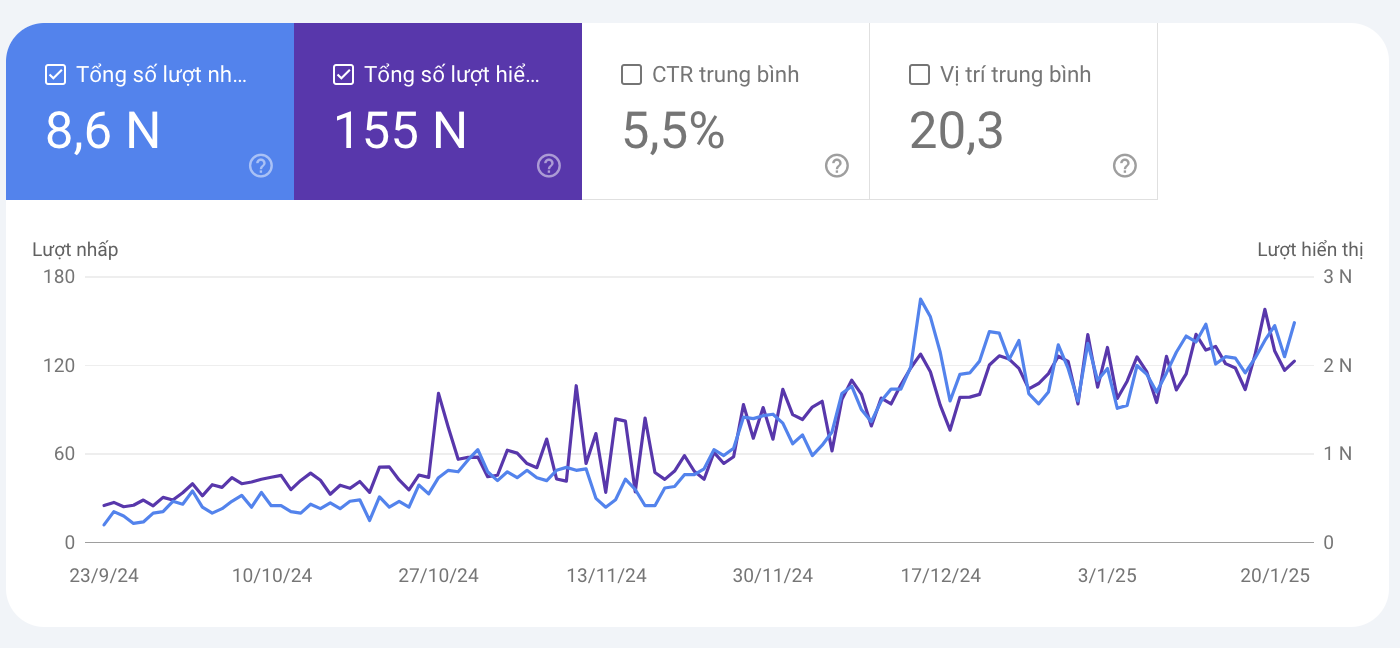Click the 180 left axis label
The width and height of the screenshot is (1400, 648).
tap(60, 277)
